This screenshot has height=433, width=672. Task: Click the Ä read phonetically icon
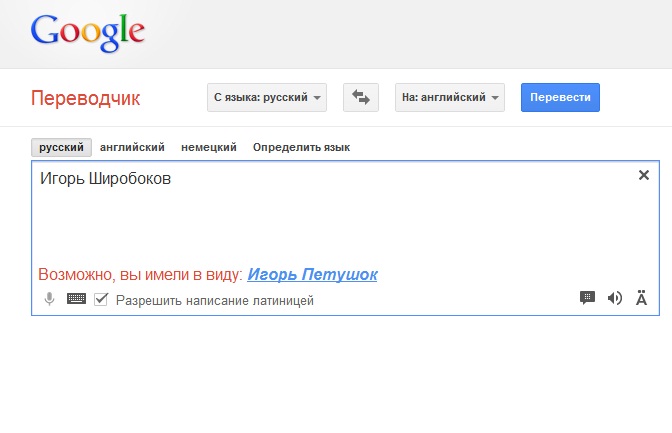click(641, 298)
